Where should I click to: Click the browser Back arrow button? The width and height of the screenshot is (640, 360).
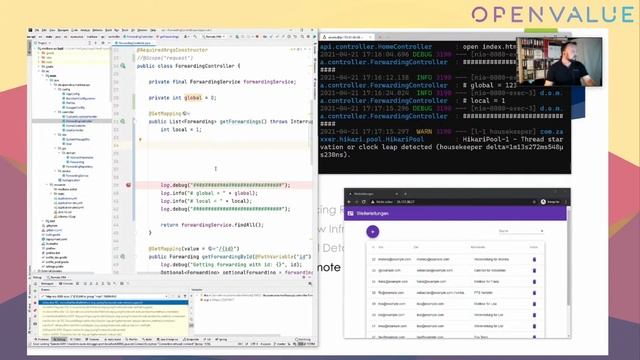pos(349,202)
